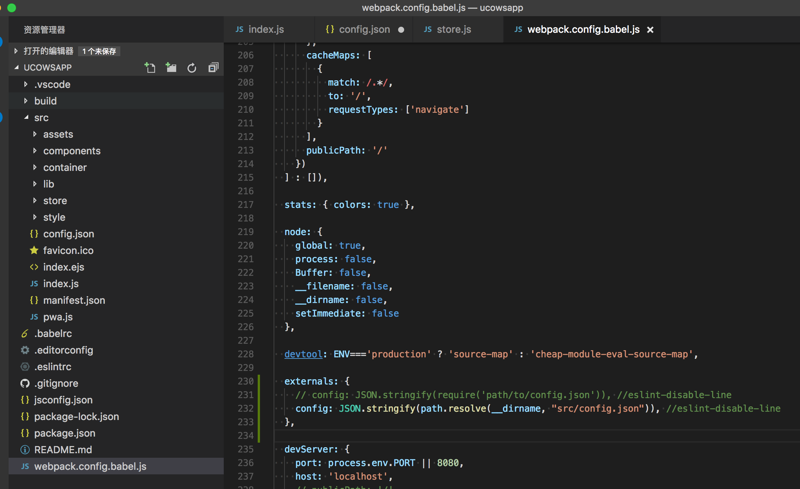Click the star icon beside favicon.ico
800x489 pixels.
pyautogui.click(x=34, y=251)
